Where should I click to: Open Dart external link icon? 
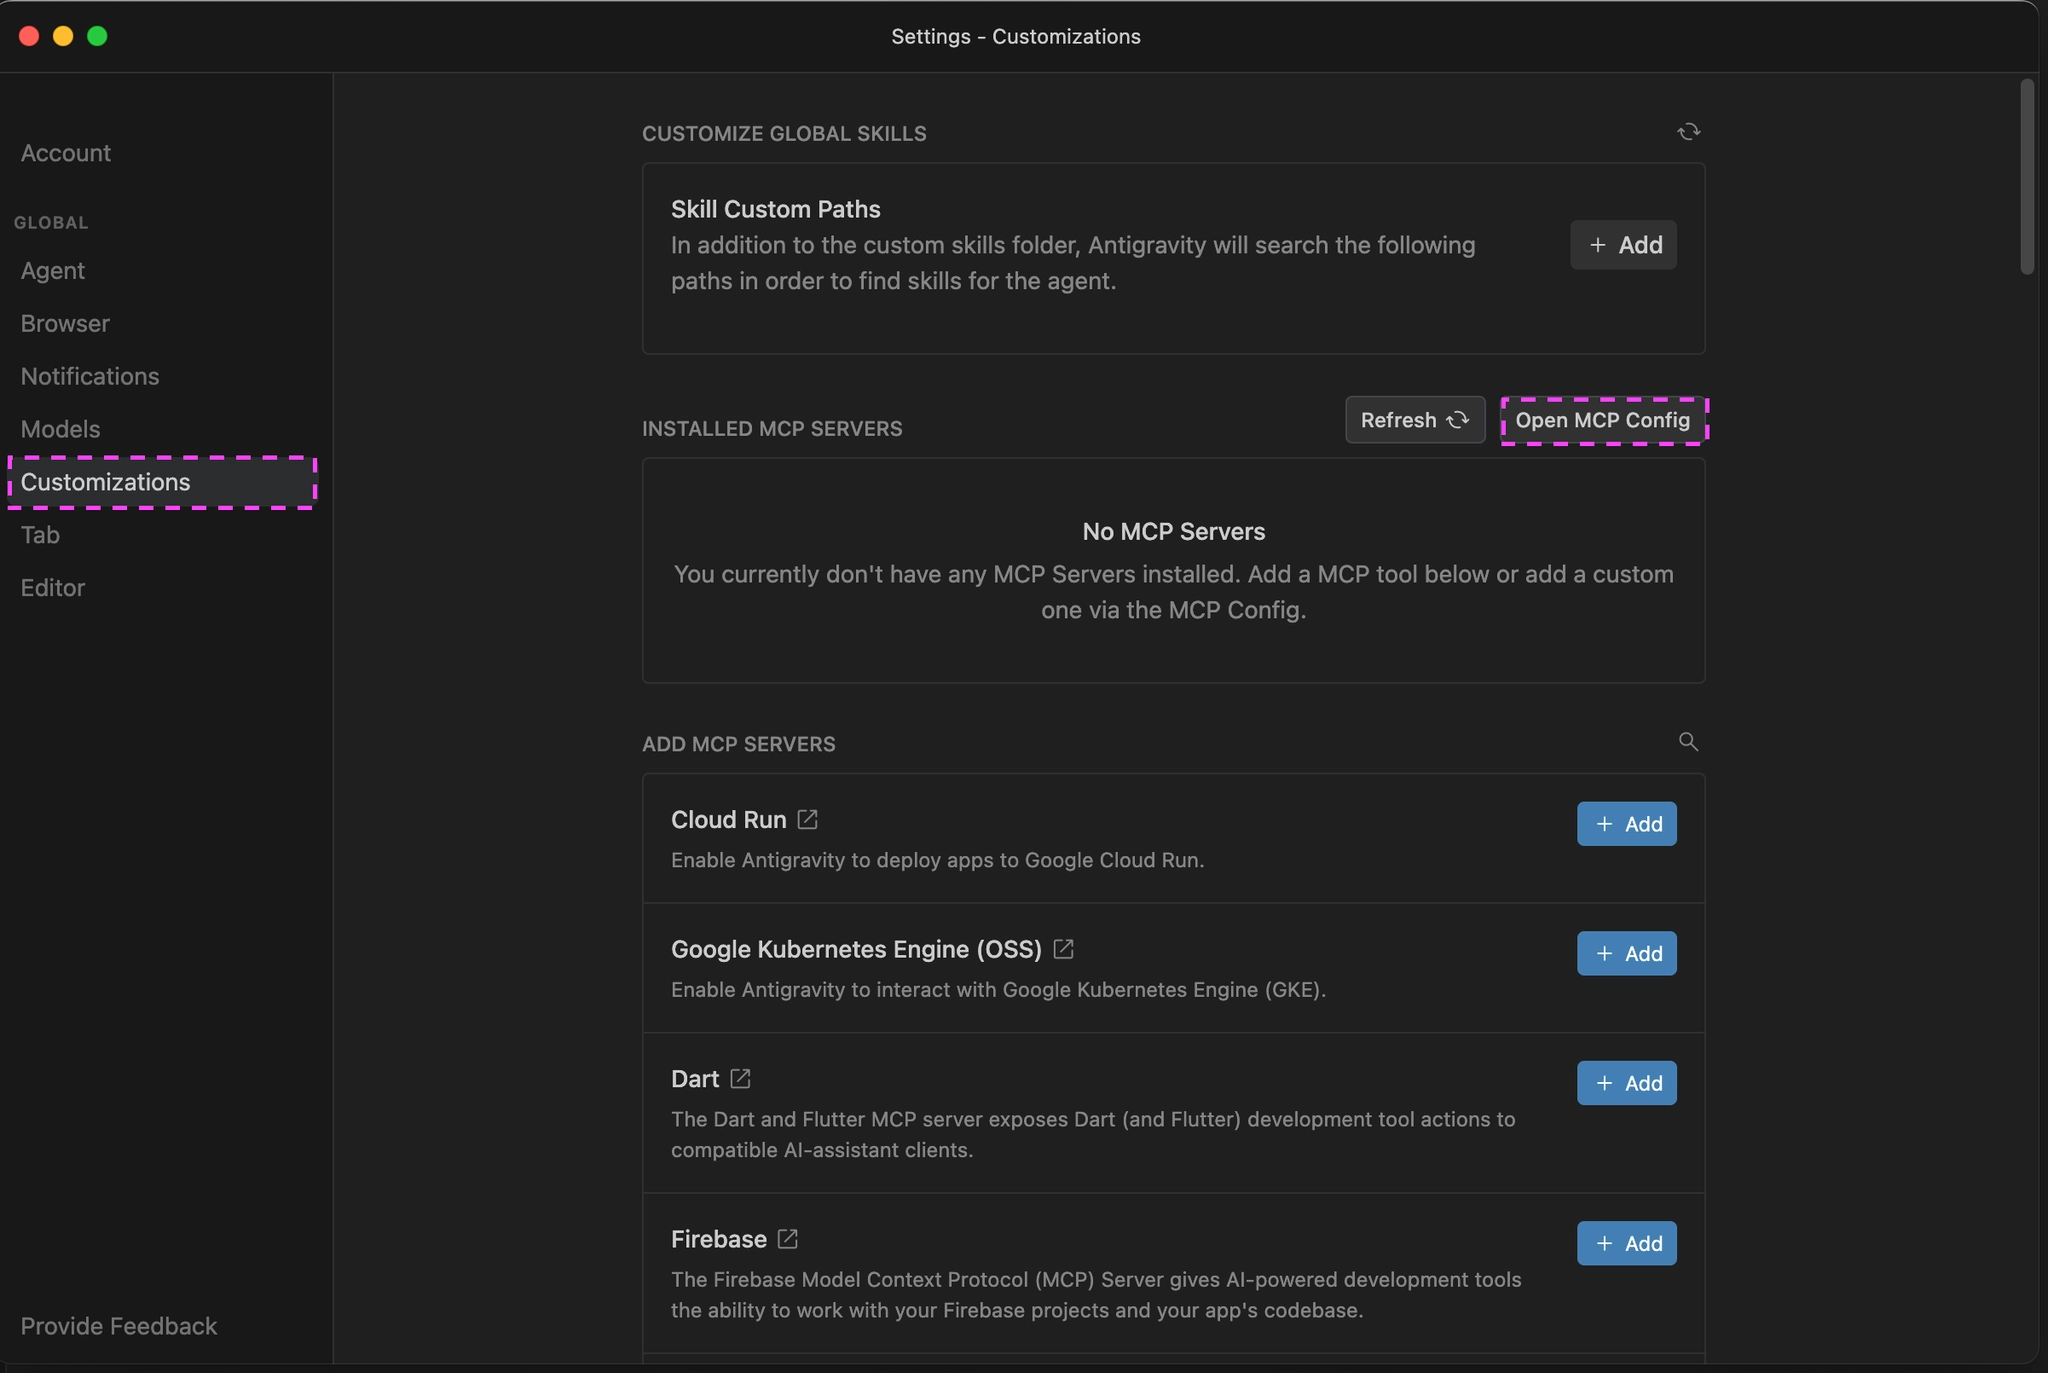coord(740,1079)
